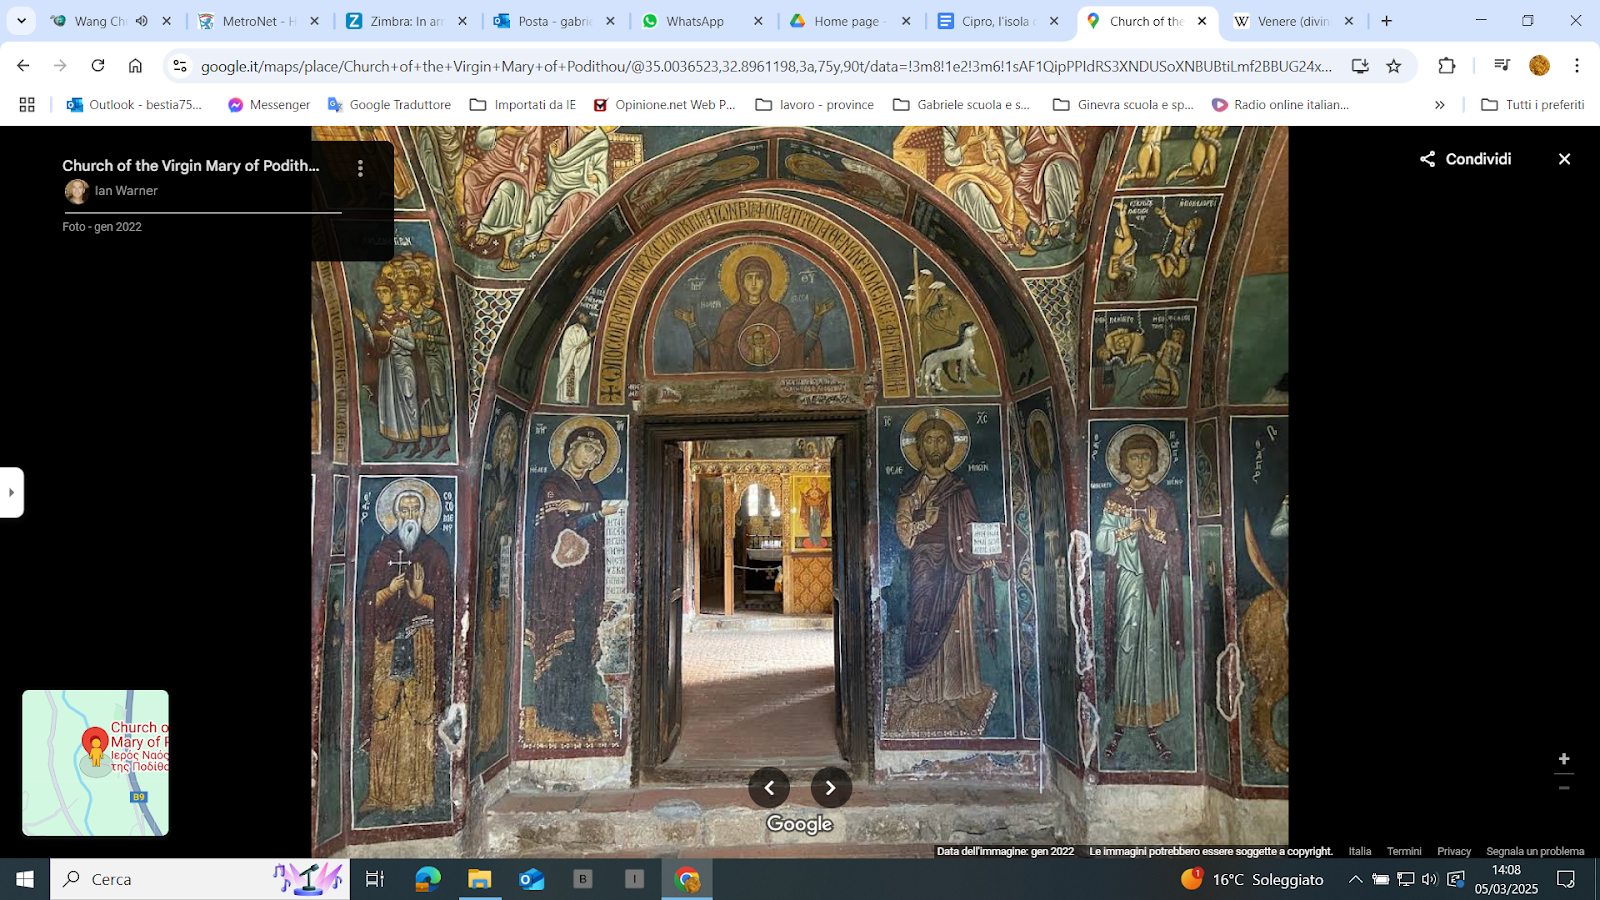
Task: Click the Cerca taskbar search box
Action: click(200, 879)
